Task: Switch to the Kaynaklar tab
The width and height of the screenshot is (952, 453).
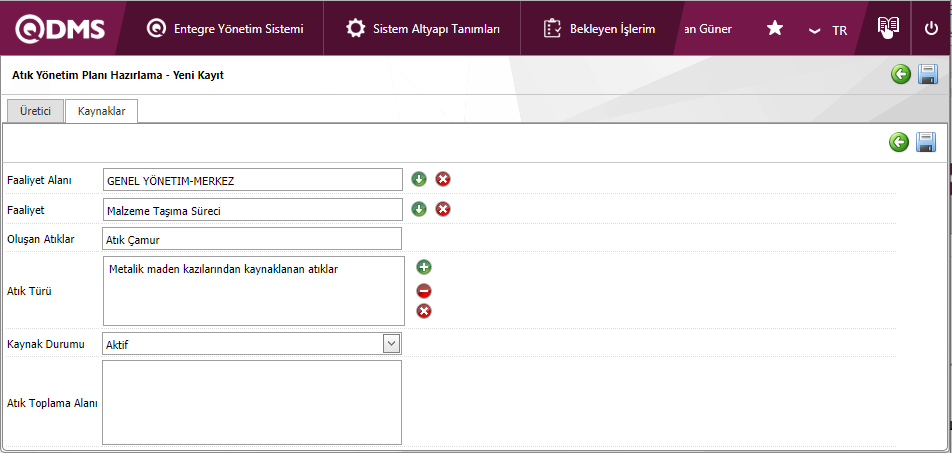Action: click(101, 112)
